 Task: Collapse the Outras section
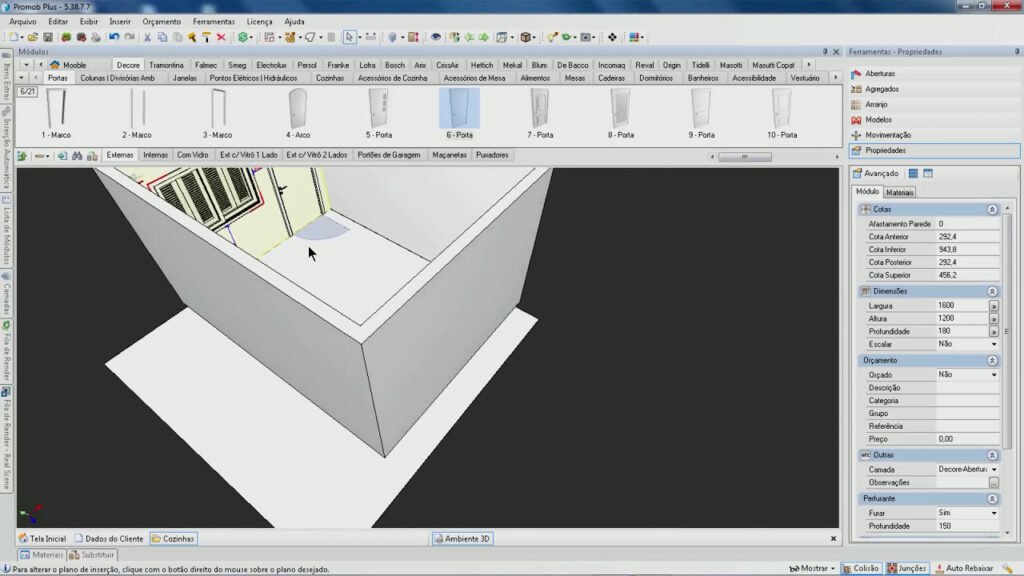992,455
